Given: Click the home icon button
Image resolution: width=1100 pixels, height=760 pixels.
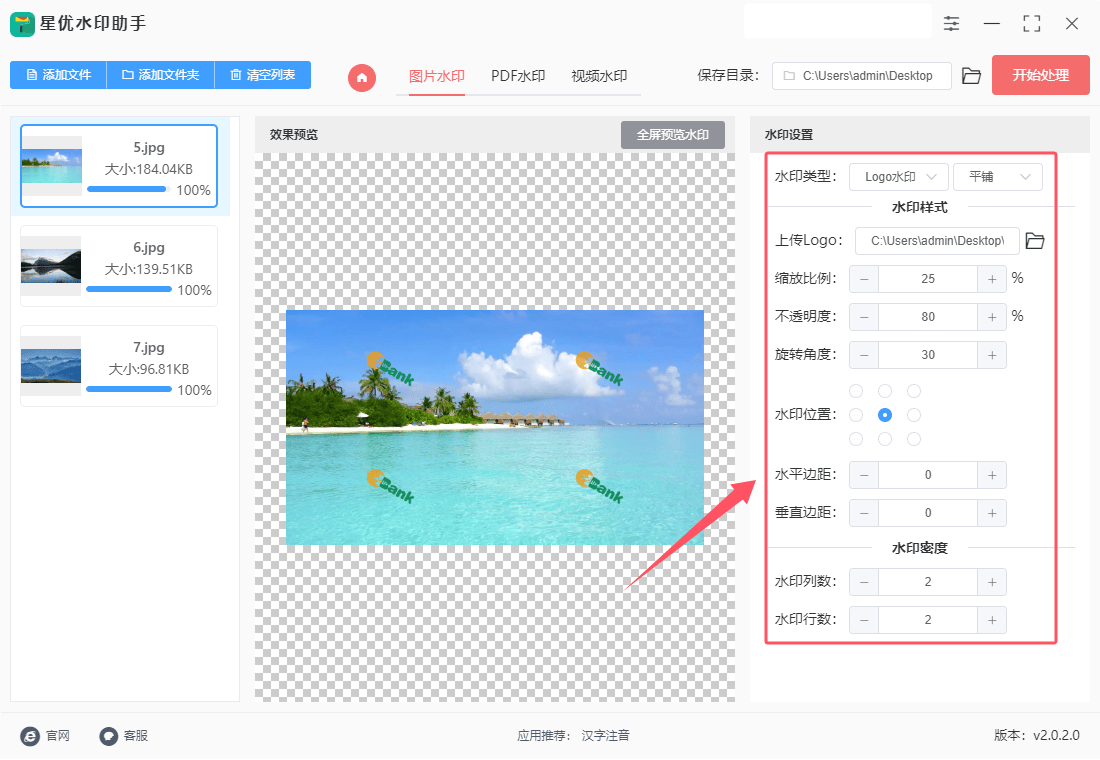Looking at the screenshot, I should (362, 77).
